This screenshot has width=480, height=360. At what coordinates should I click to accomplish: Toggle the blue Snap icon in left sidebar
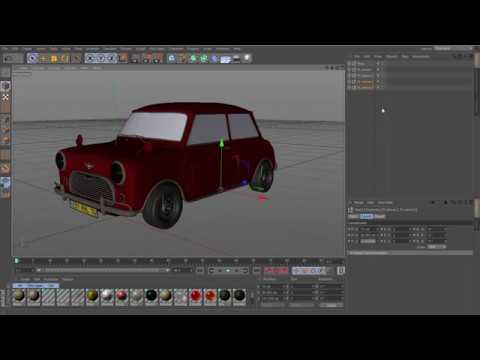coord(6,182)
